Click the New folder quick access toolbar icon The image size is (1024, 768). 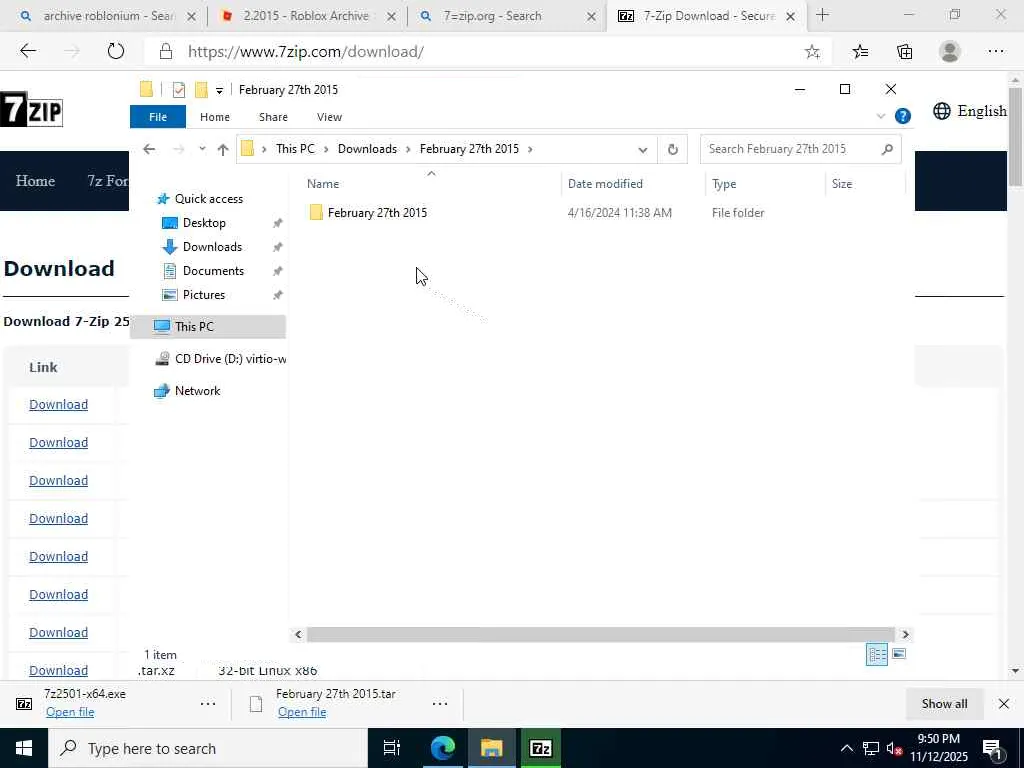pos(201,89)
